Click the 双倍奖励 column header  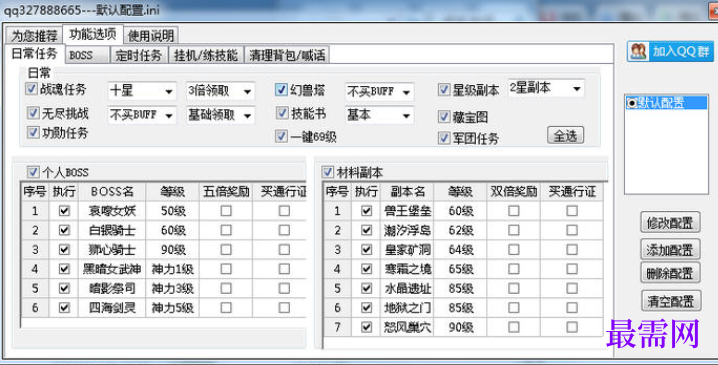pyautogui.click(x=514, y=191)
